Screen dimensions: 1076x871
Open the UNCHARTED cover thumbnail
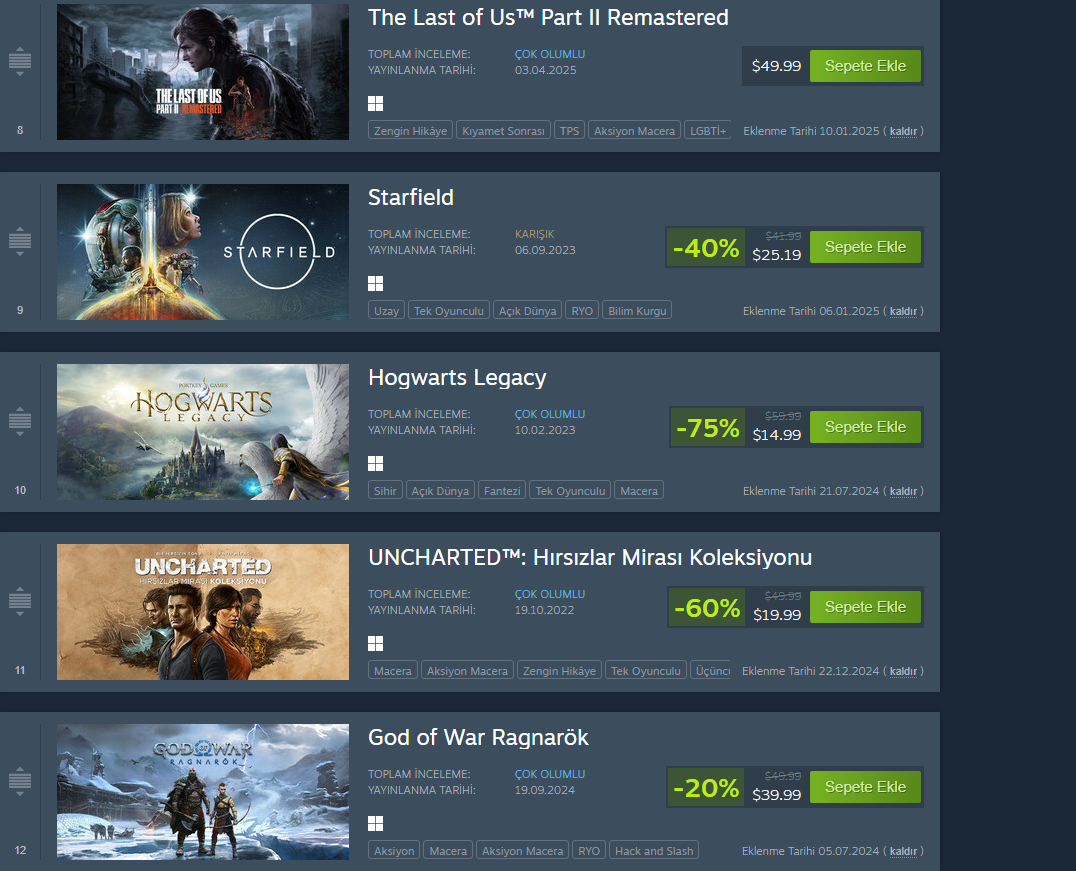203,612
